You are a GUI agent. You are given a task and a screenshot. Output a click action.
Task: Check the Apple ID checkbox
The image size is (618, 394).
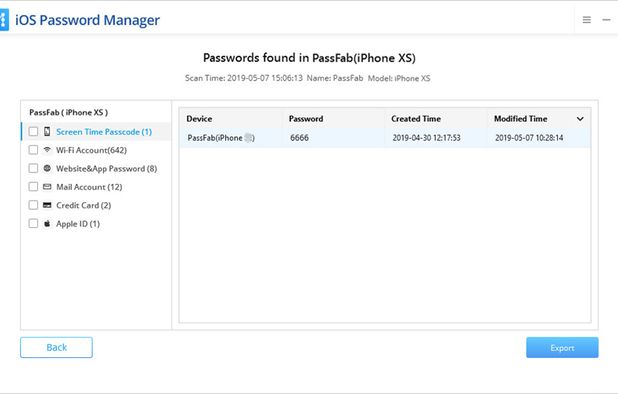[34, 223]
